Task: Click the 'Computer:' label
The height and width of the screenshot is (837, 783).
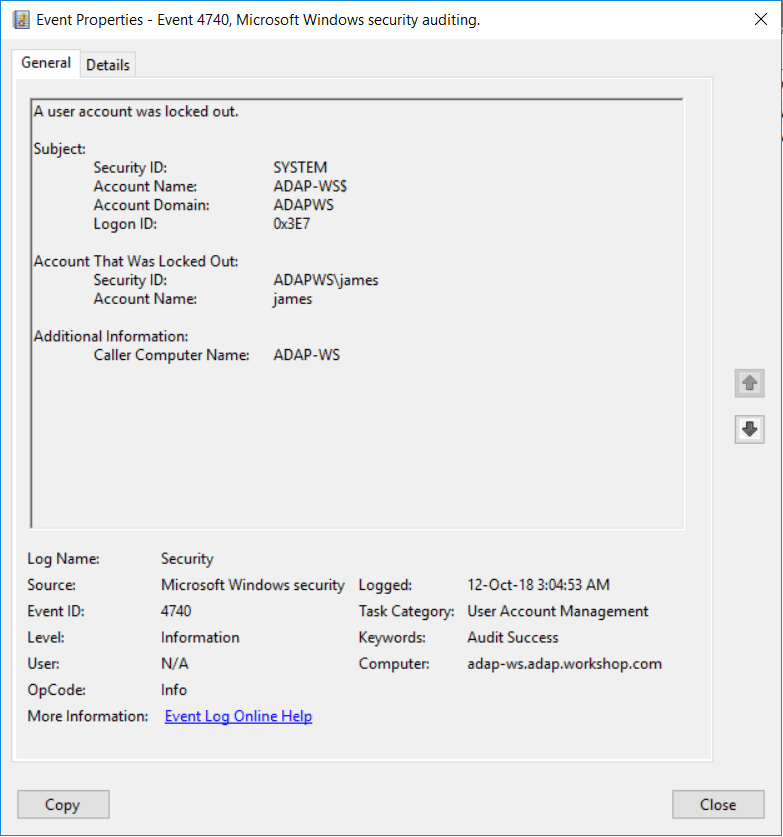Action: (394, 664)
